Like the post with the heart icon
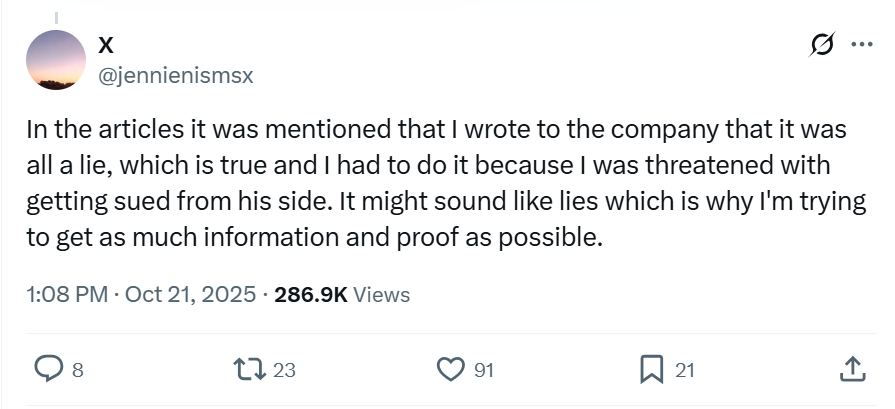Image resolution: width=895 pixels, height=409 pixels. (x=453, y=370)
